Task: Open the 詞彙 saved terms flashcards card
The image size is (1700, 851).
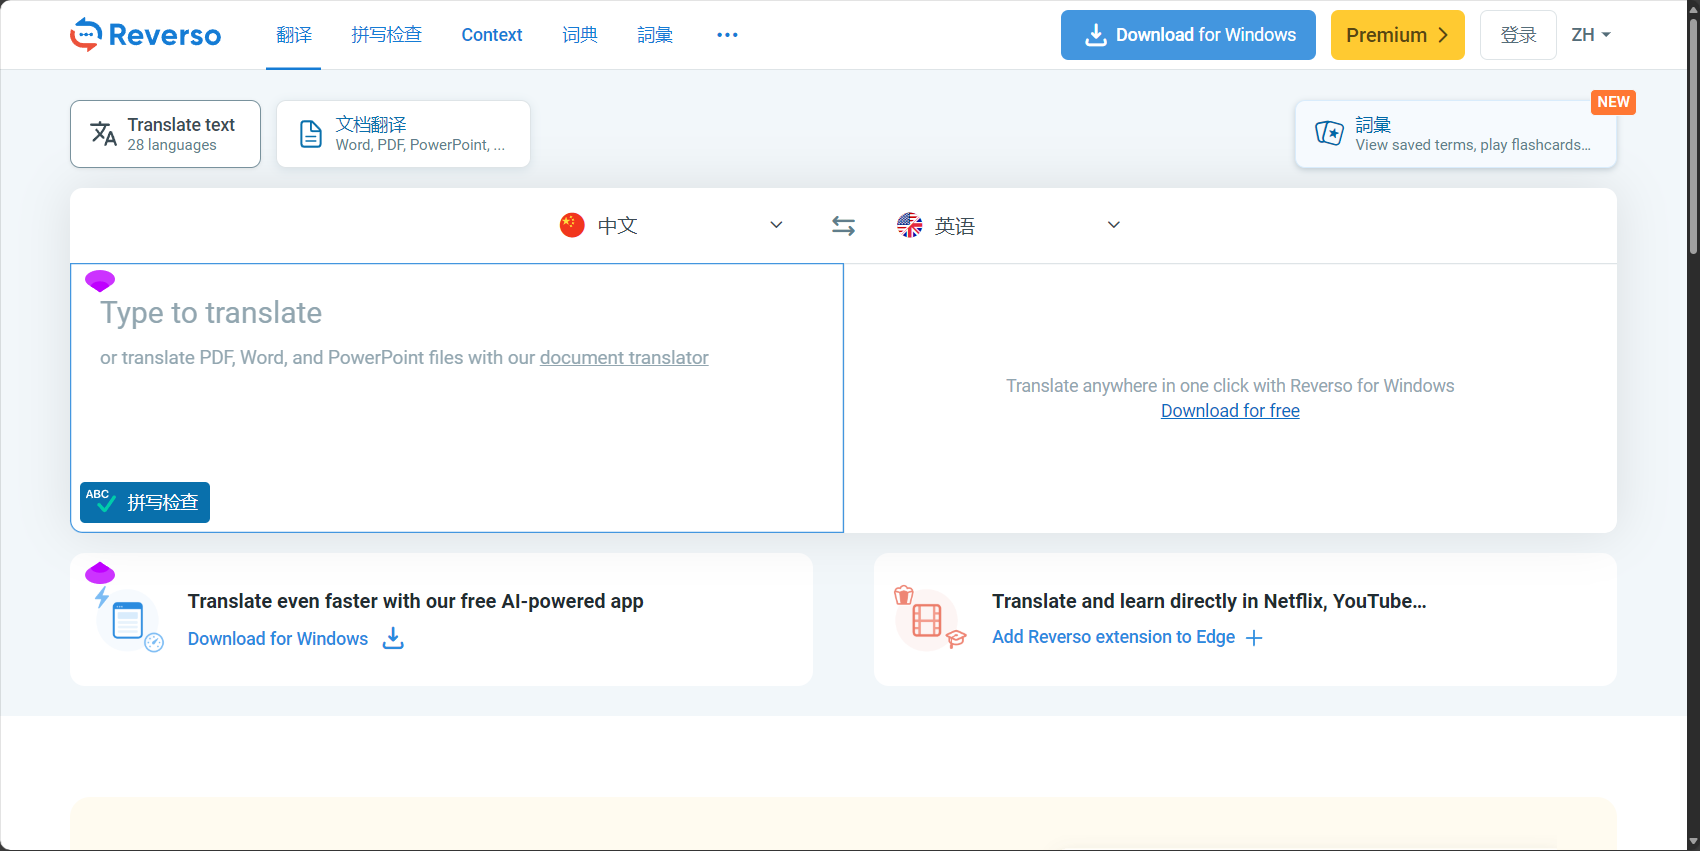Action: pos(1456,134)
